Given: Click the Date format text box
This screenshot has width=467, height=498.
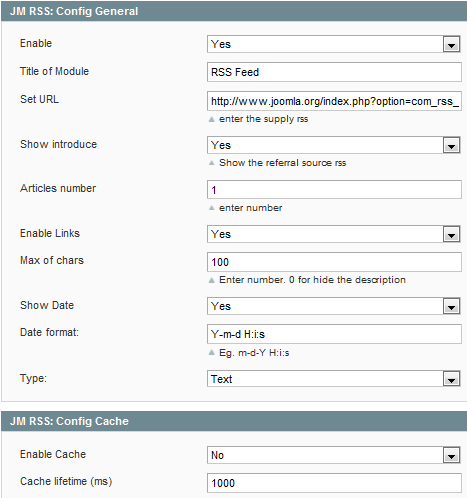Looking at the screenshot, I should [334, 334].
